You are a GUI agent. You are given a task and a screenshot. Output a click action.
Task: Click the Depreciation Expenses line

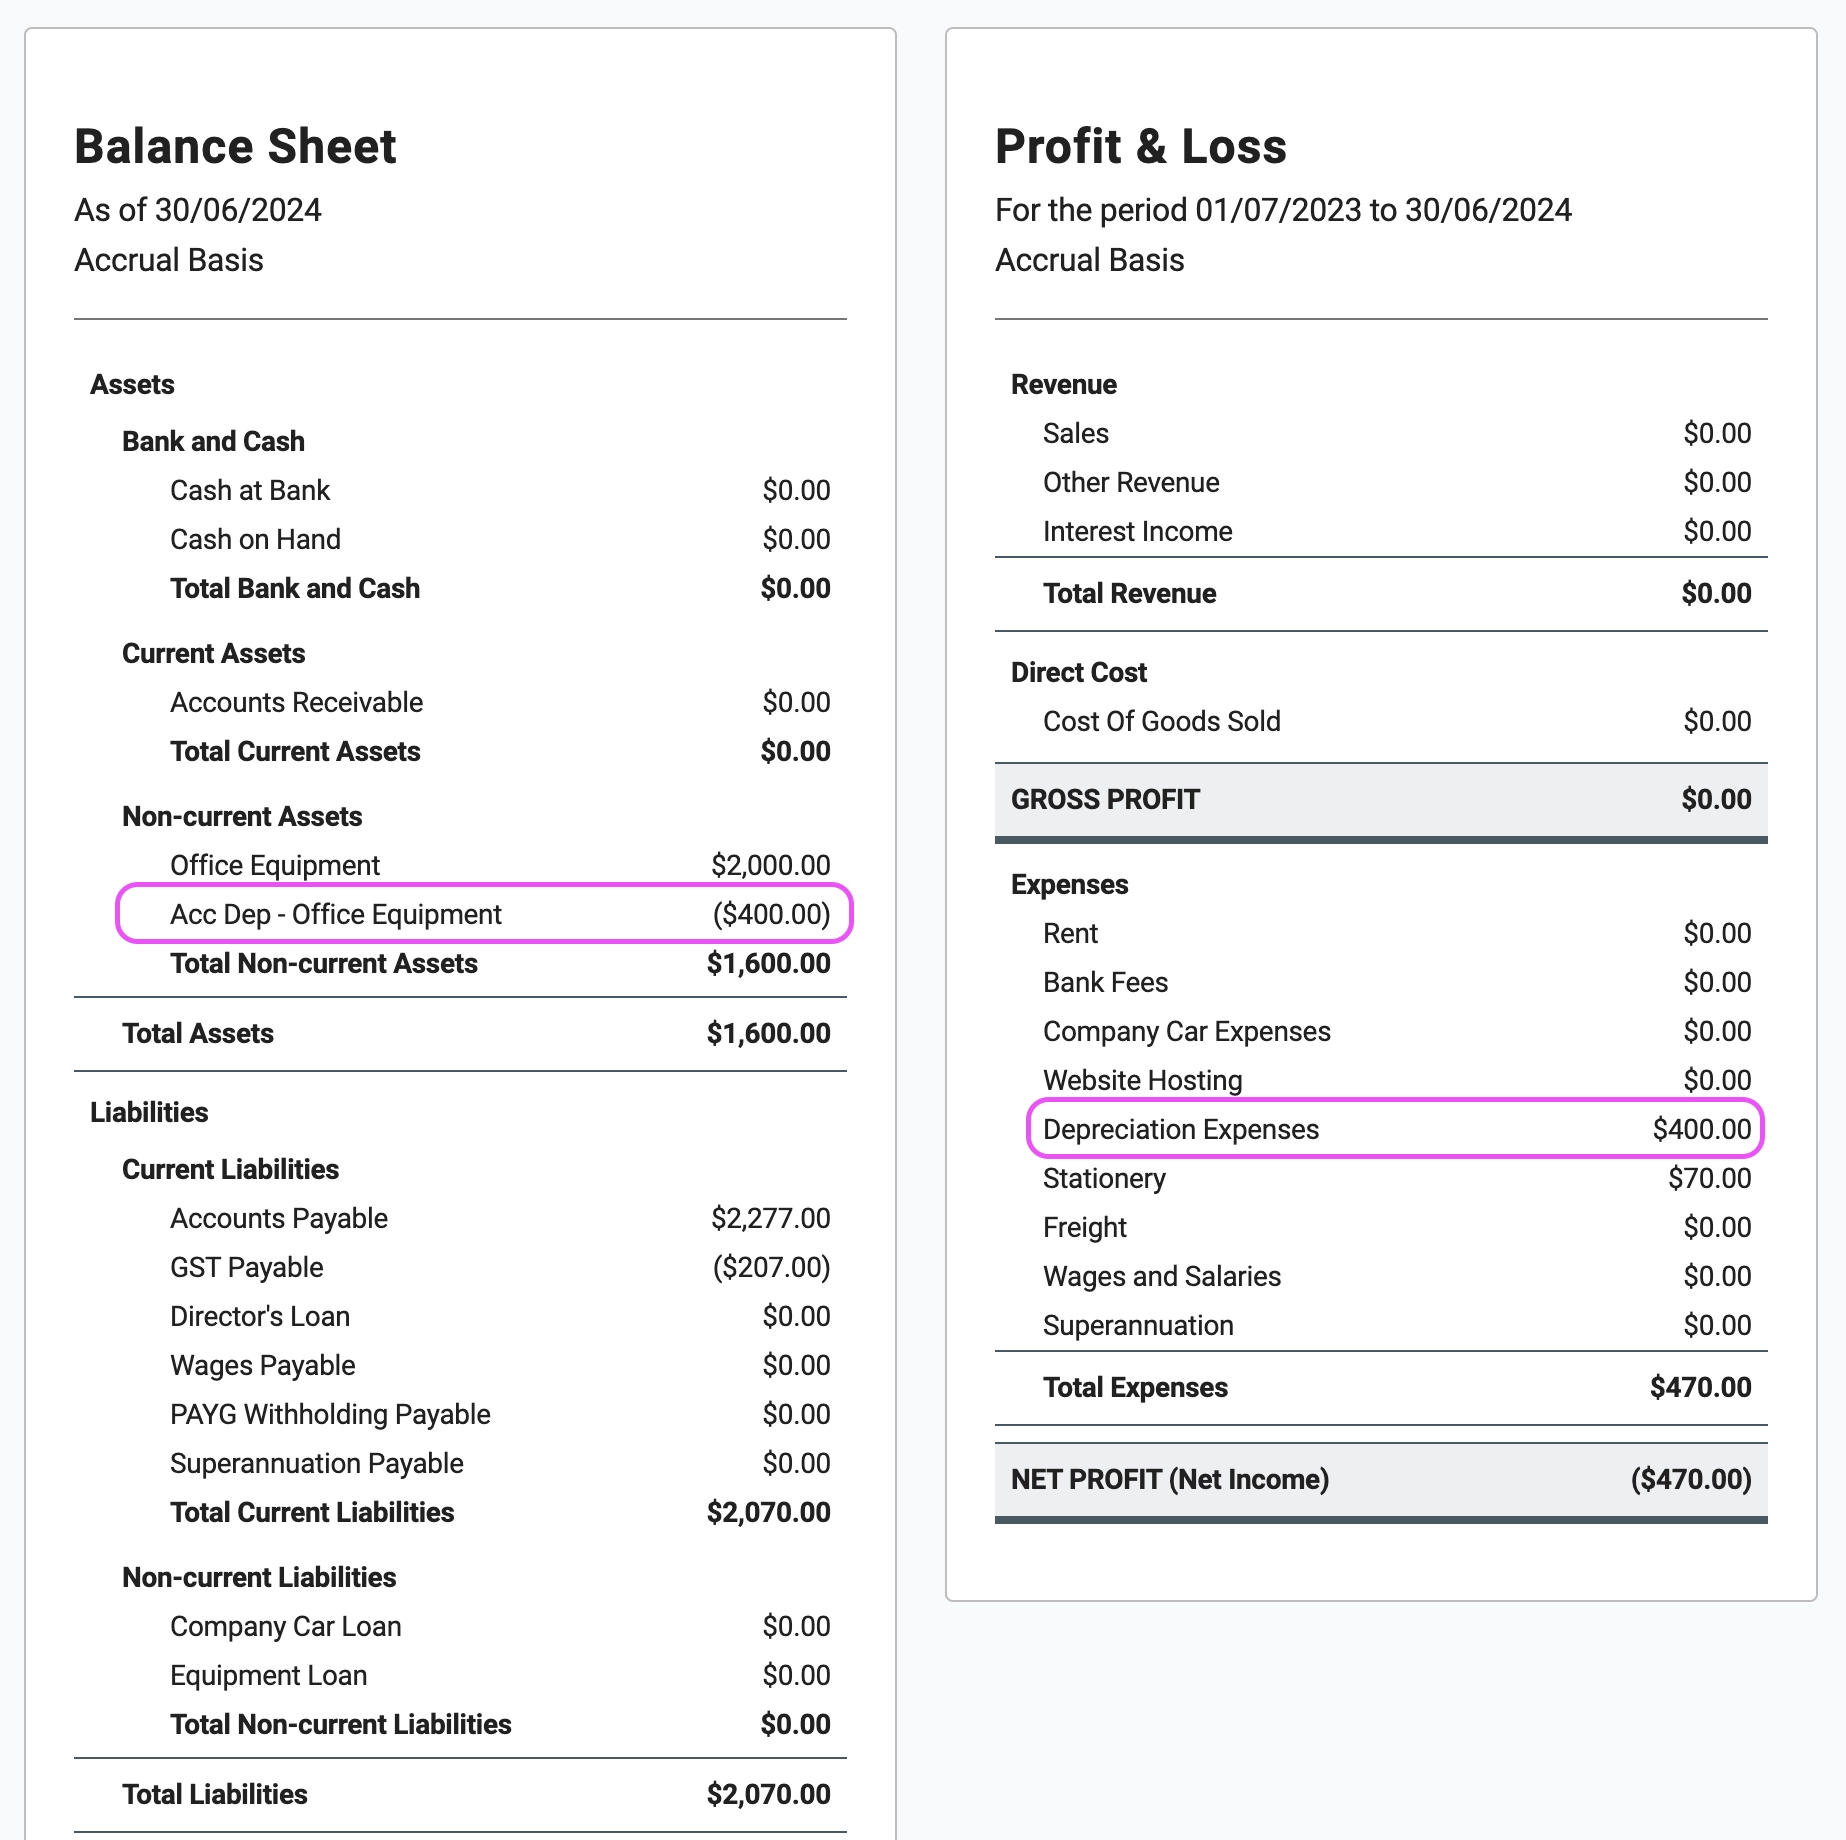point(1395,1129)
